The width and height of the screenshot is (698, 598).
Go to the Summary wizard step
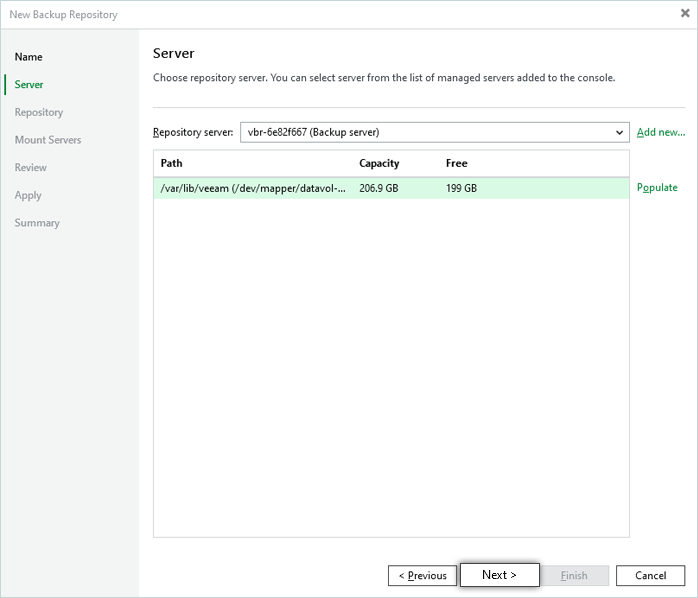[37, 223]
